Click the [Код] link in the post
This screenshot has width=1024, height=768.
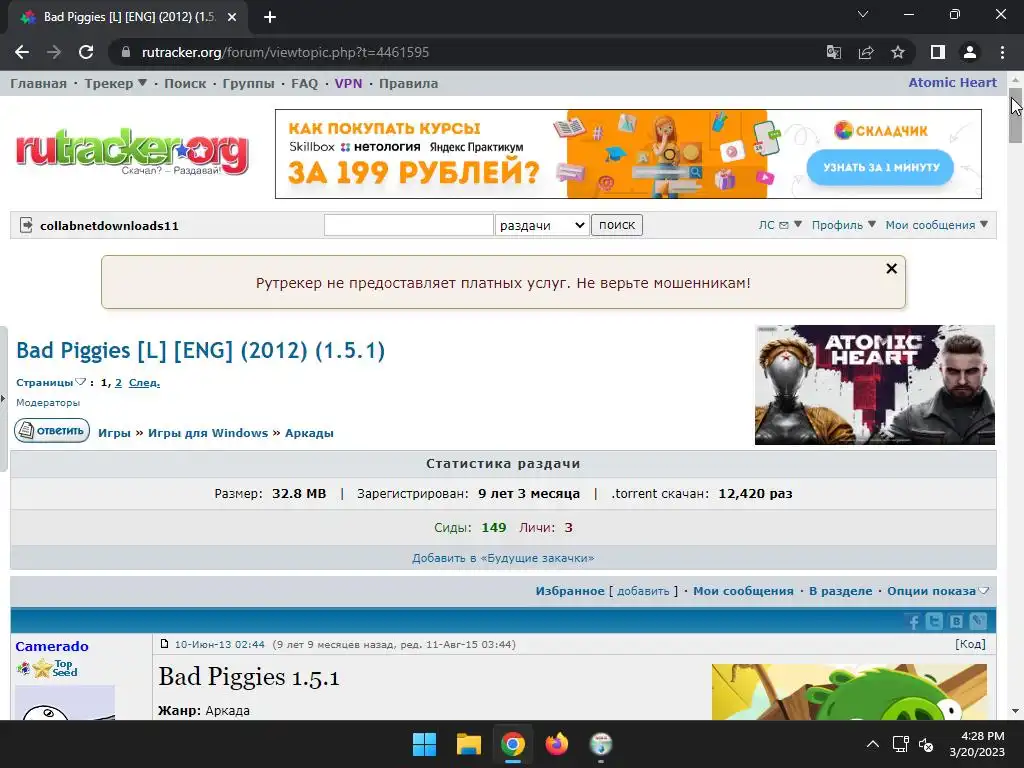pyautogui.click(x=970, y=644)
